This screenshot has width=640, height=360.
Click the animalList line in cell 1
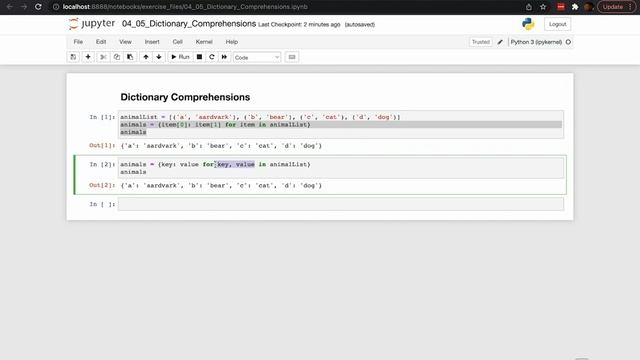point(260,117)
